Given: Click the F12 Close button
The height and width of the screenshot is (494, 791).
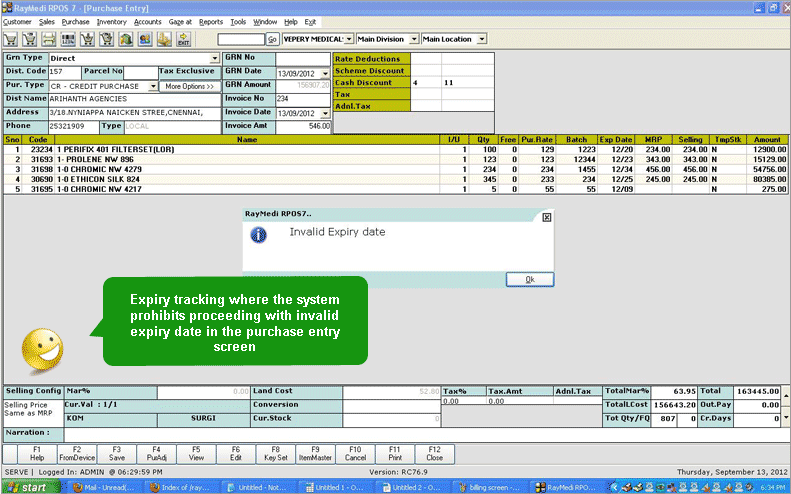Looking at the screenshot, I should 435,454.
